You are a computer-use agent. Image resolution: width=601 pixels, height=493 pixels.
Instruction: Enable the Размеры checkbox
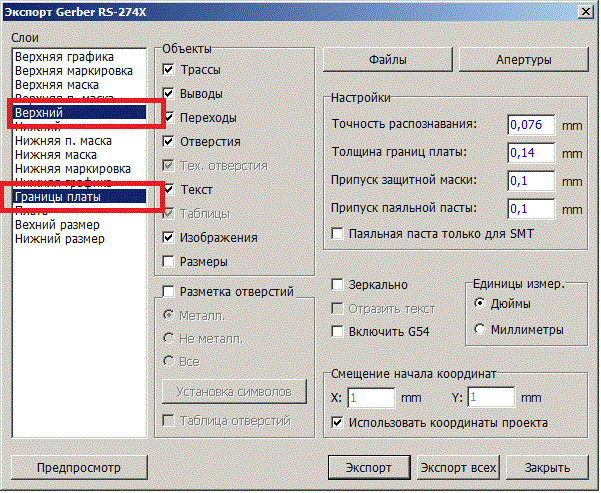(168, 261)
